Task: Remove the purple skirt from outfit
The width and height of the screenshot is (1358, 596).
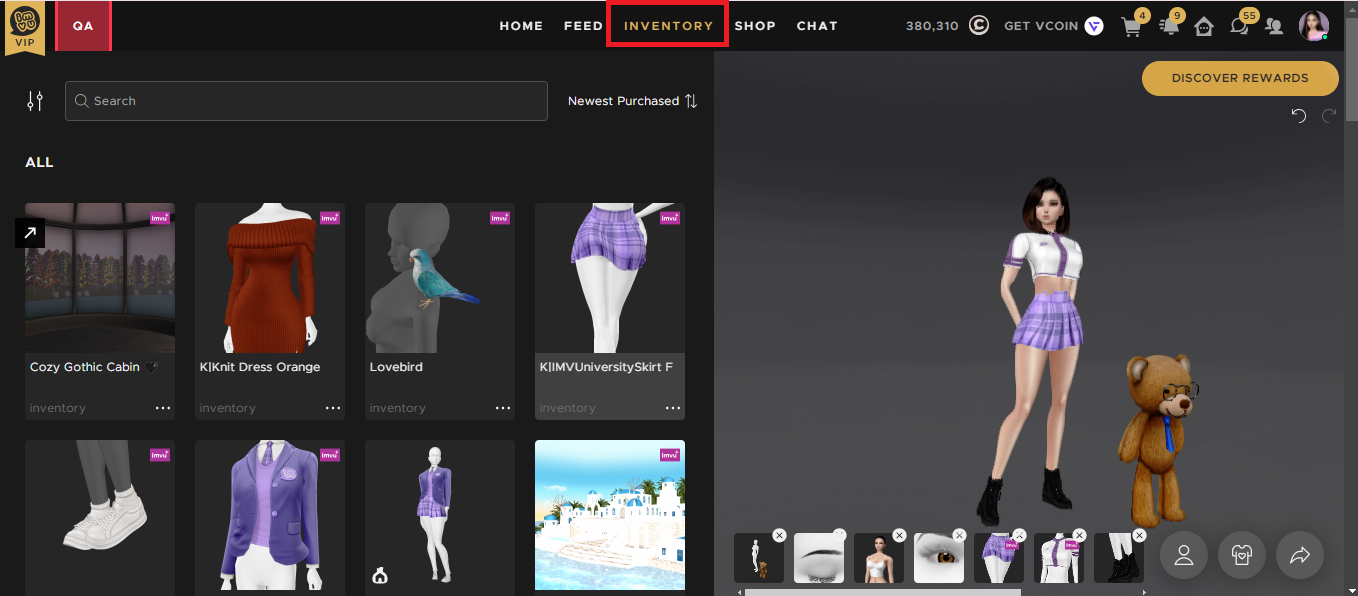Action: 1019,536
